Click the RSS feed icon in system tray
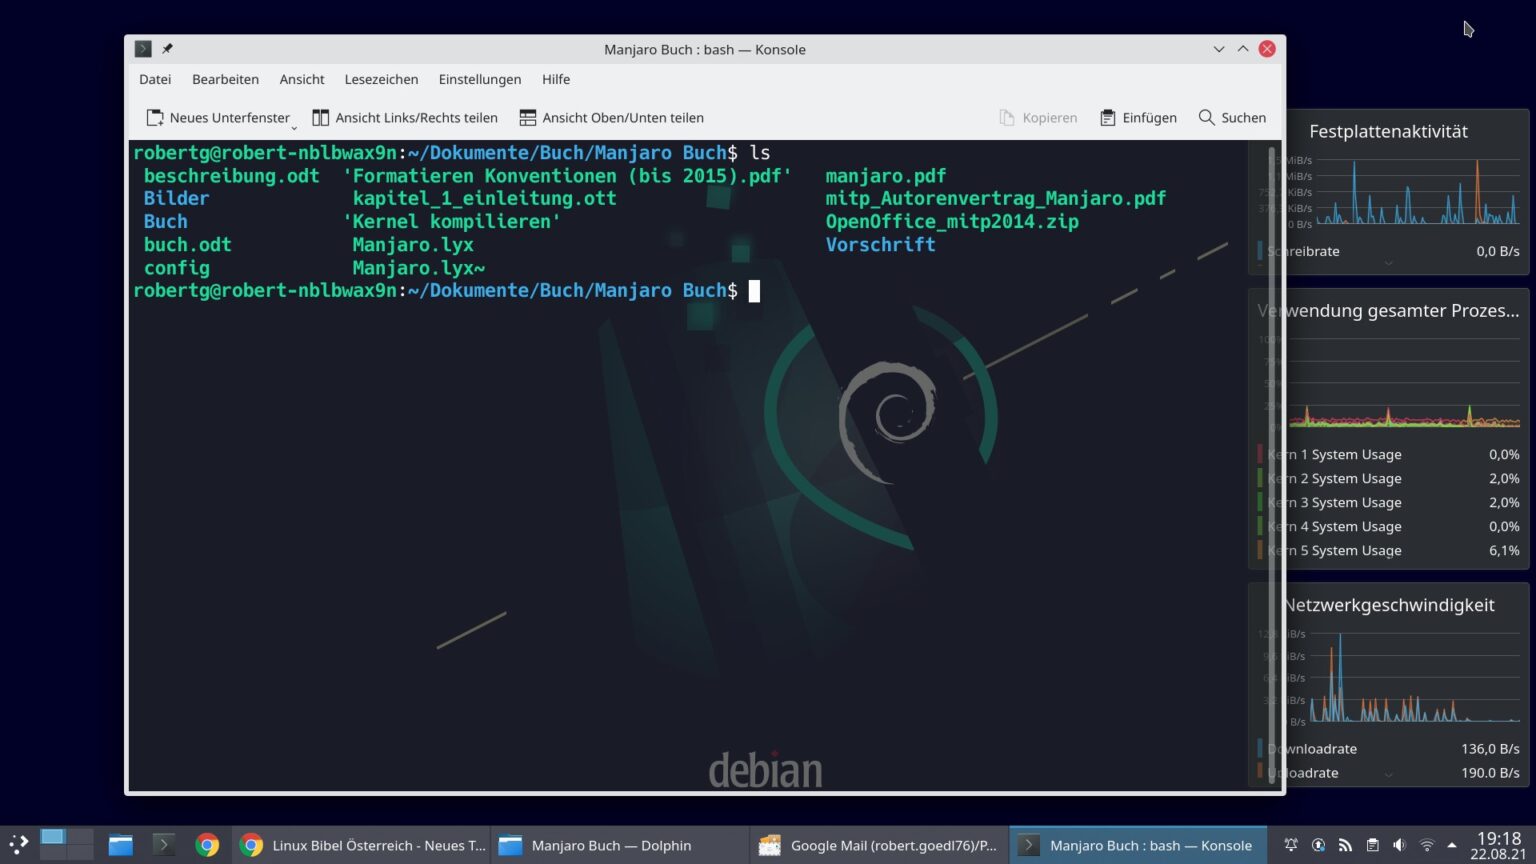Screen dimensions: 1536x864 tap(1343, 843)
